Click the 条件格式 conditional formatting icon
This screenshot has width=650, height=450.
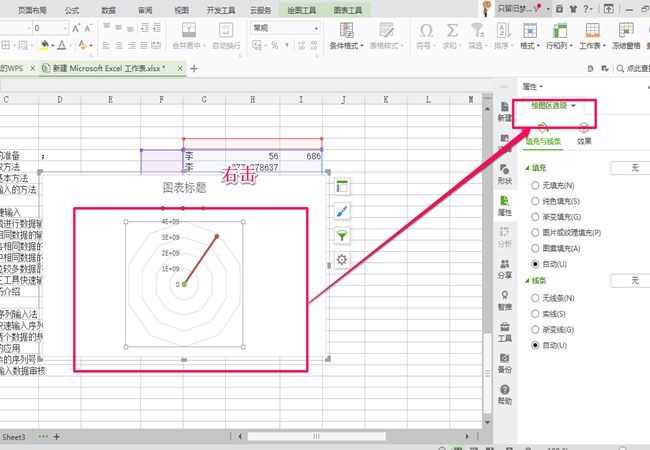[x=346, y=30]
